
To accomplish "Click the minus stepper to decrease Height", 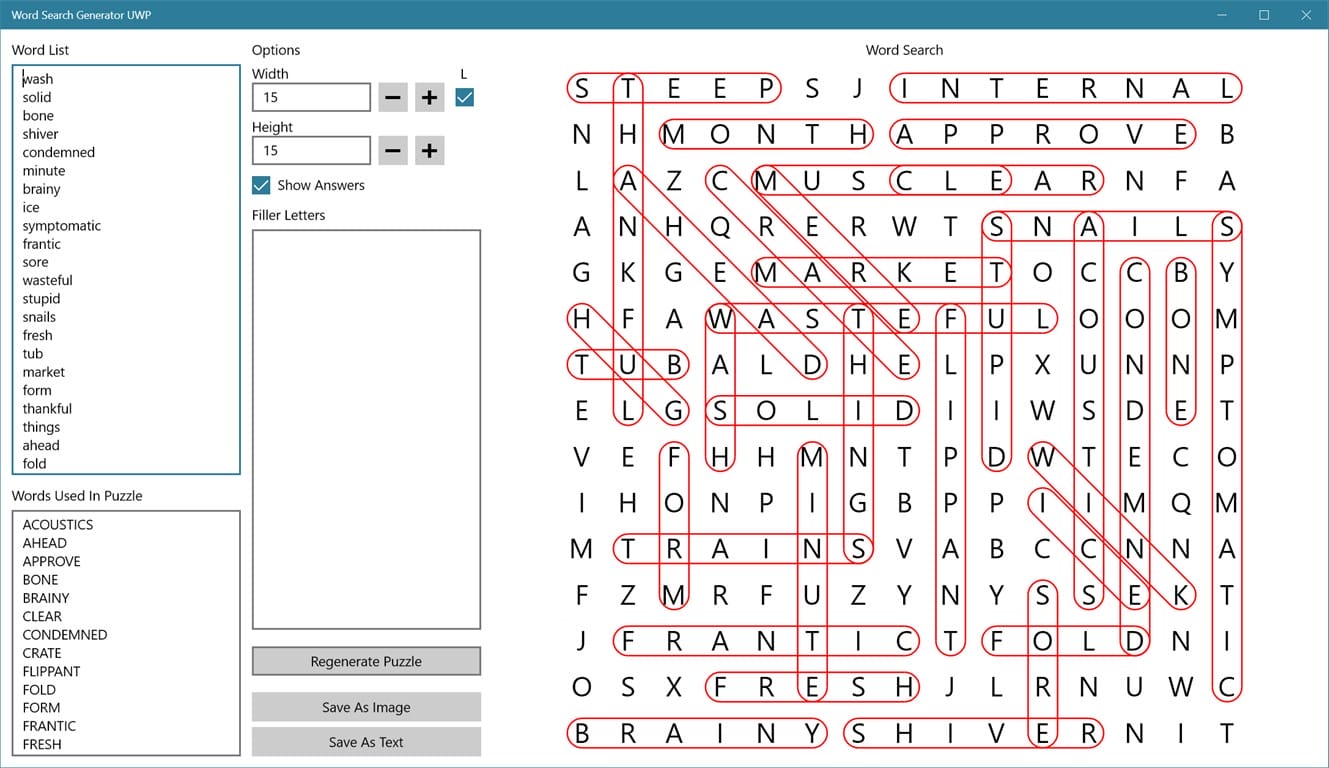I will pyautogui.click(x=392, y=150).
